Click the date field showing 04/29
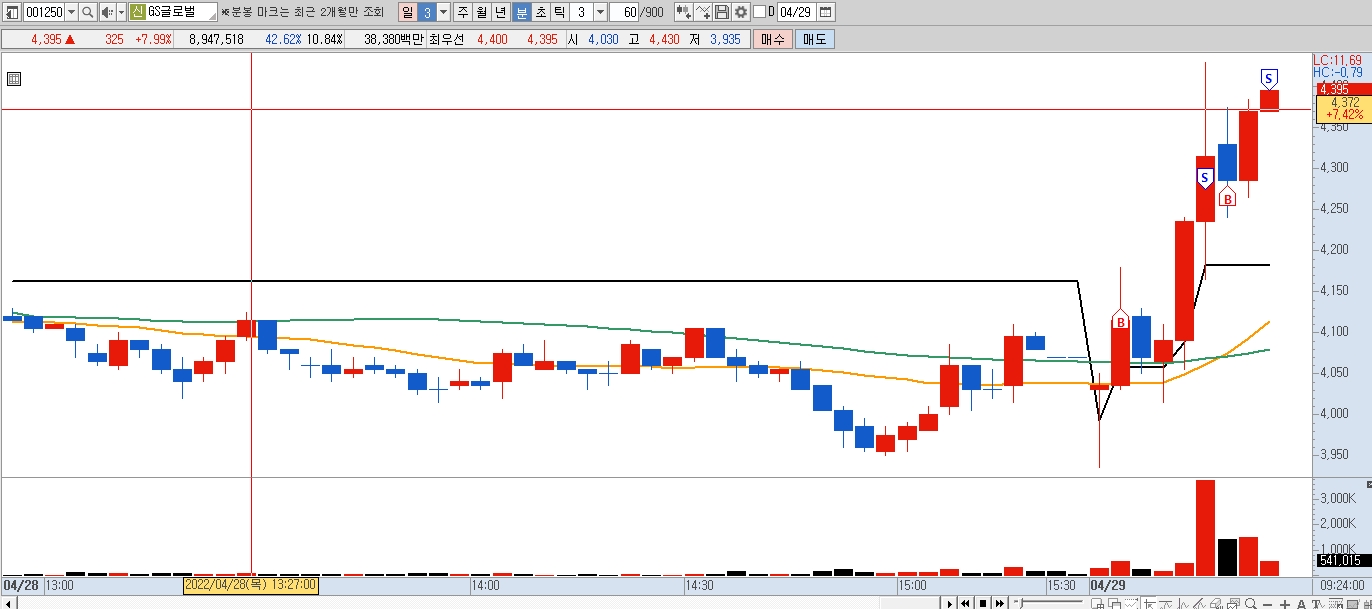Screen dimensions: 1372x609 pos(796,12)
